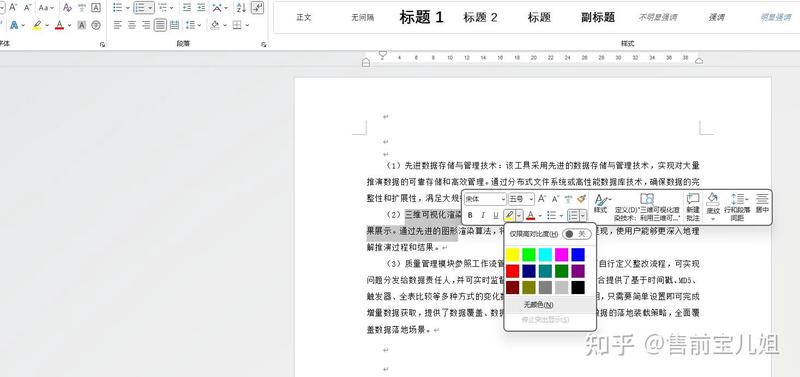Click the Distributed alignment icon in ribbon
Viewport: 800px width, 377px height.
(x=174, y=25)
